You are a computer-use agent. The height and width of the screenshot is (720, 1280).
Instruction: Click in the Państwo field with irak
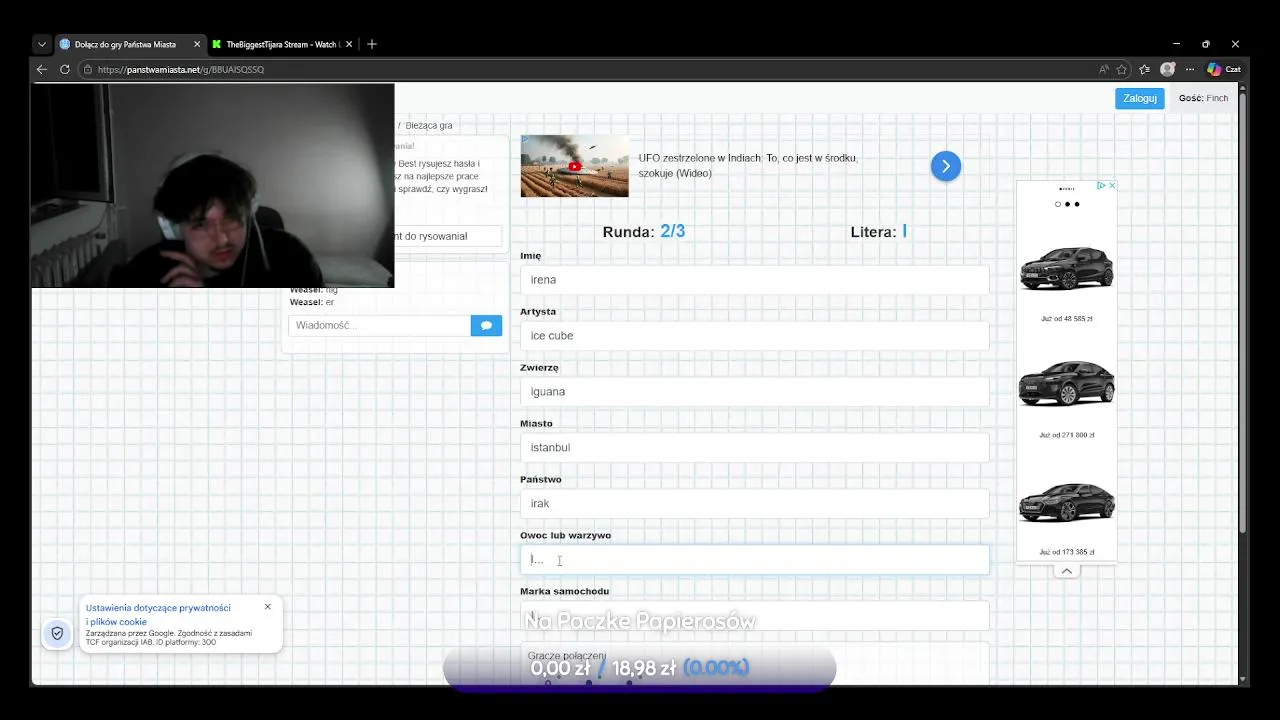pos(754,504)
